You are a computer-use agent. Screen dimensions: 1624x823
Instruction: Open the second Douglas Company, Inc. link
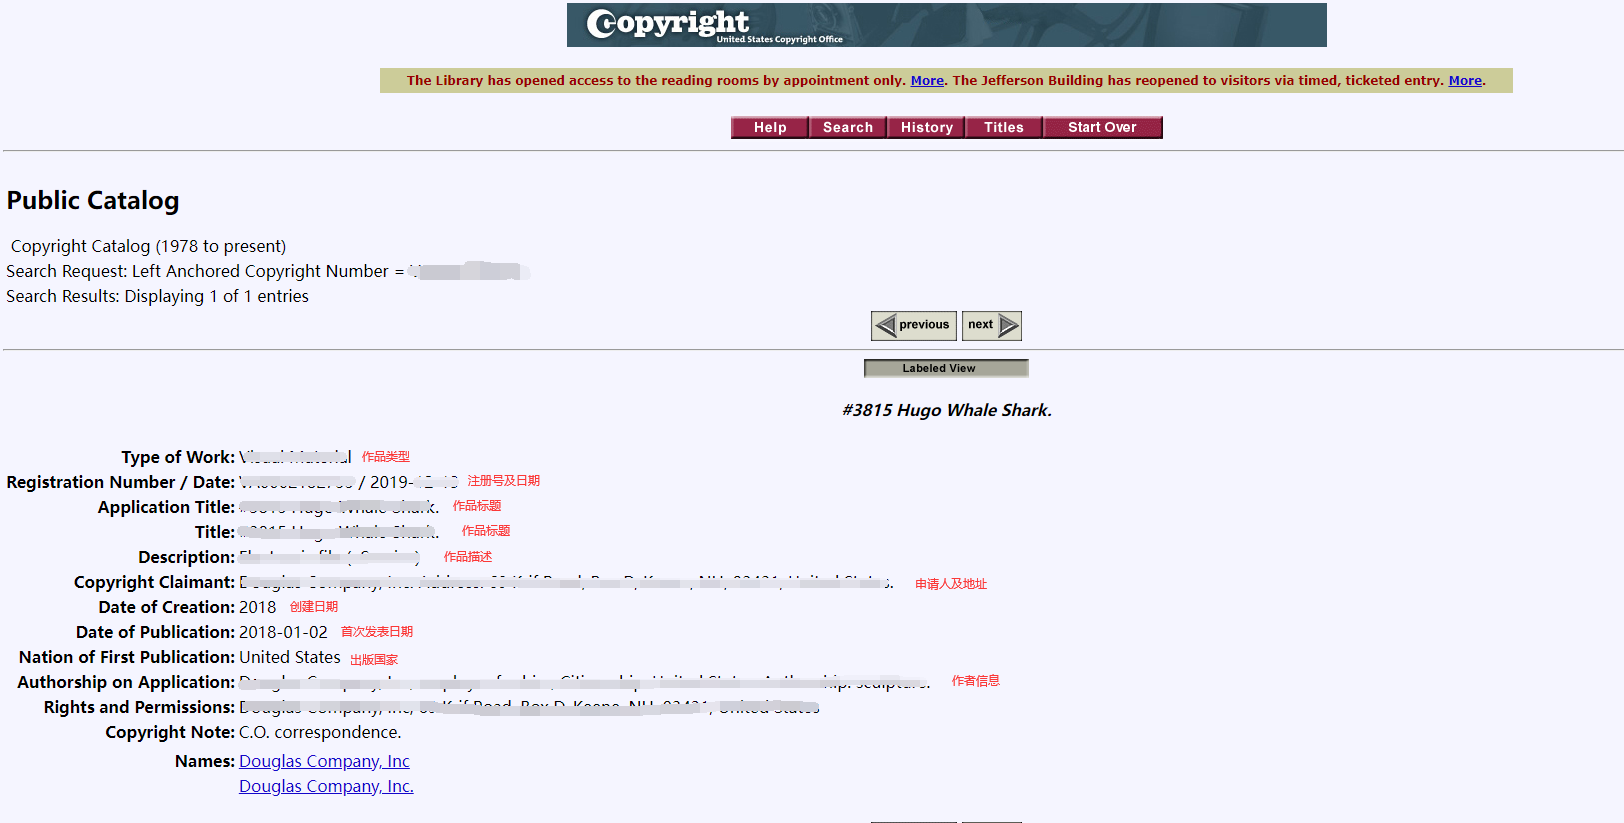(x=326, y=787)
